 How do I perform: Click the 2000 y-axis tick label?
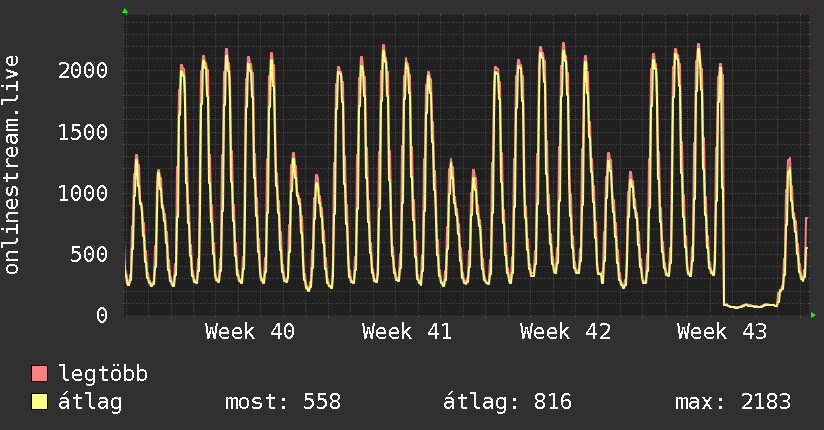[x=83, y=70]
